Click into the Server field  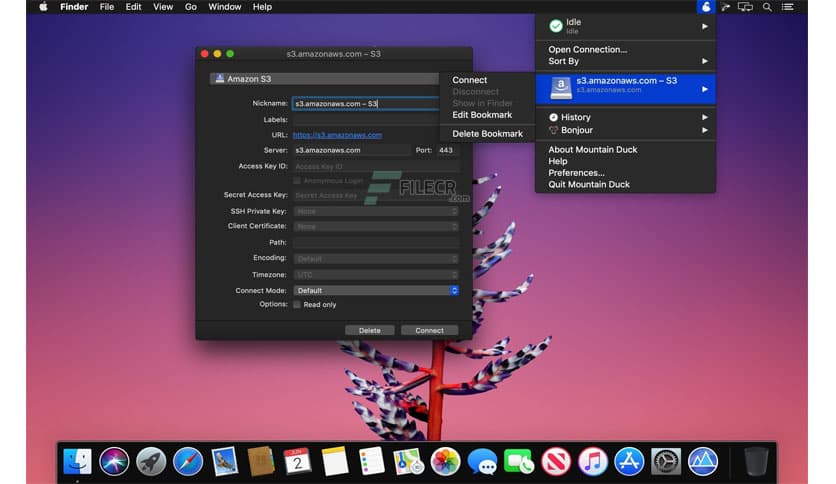352,150
